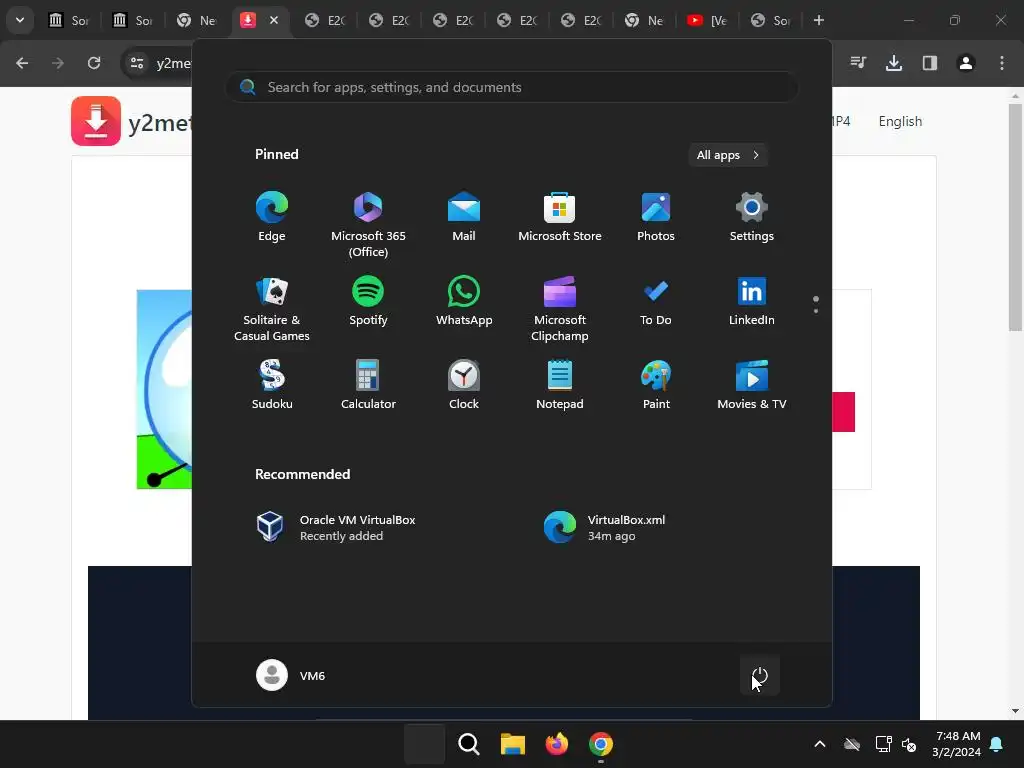This screenshot has width=1024, height=768.
Task: Launch Microsoft 365 (Office)
Action: pos(368,225)
